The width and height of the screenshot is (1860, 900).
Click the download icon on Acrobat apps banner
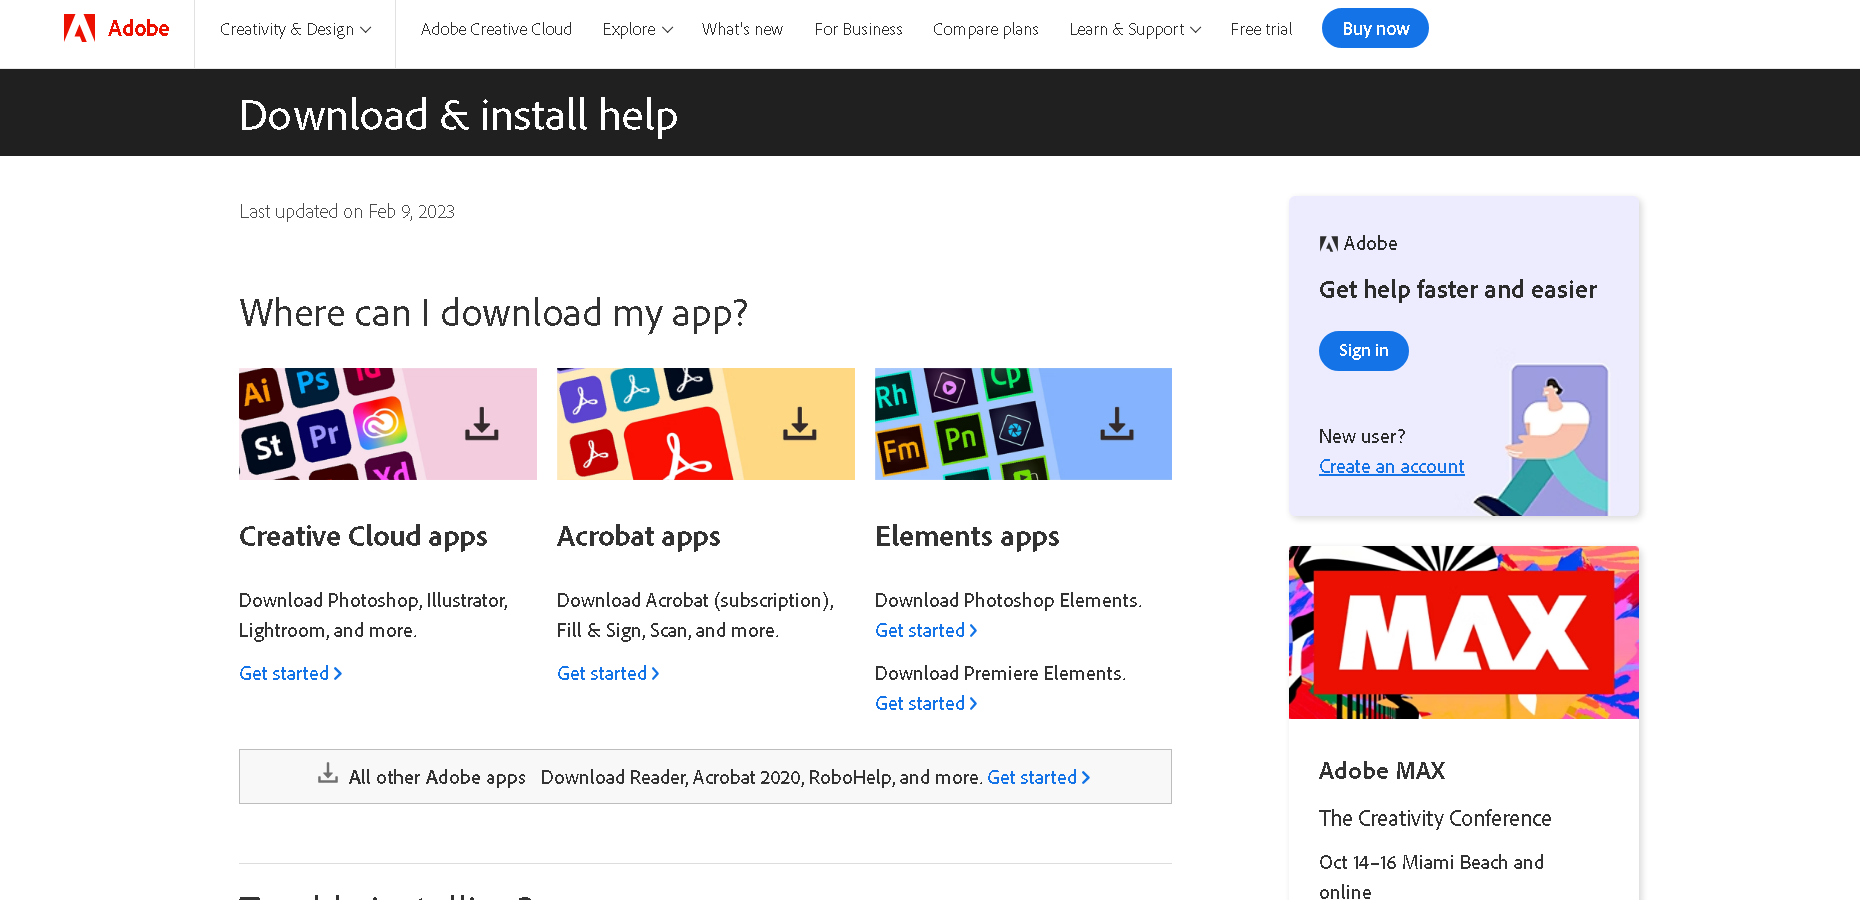pyautogui.click(x=799, y=424)
